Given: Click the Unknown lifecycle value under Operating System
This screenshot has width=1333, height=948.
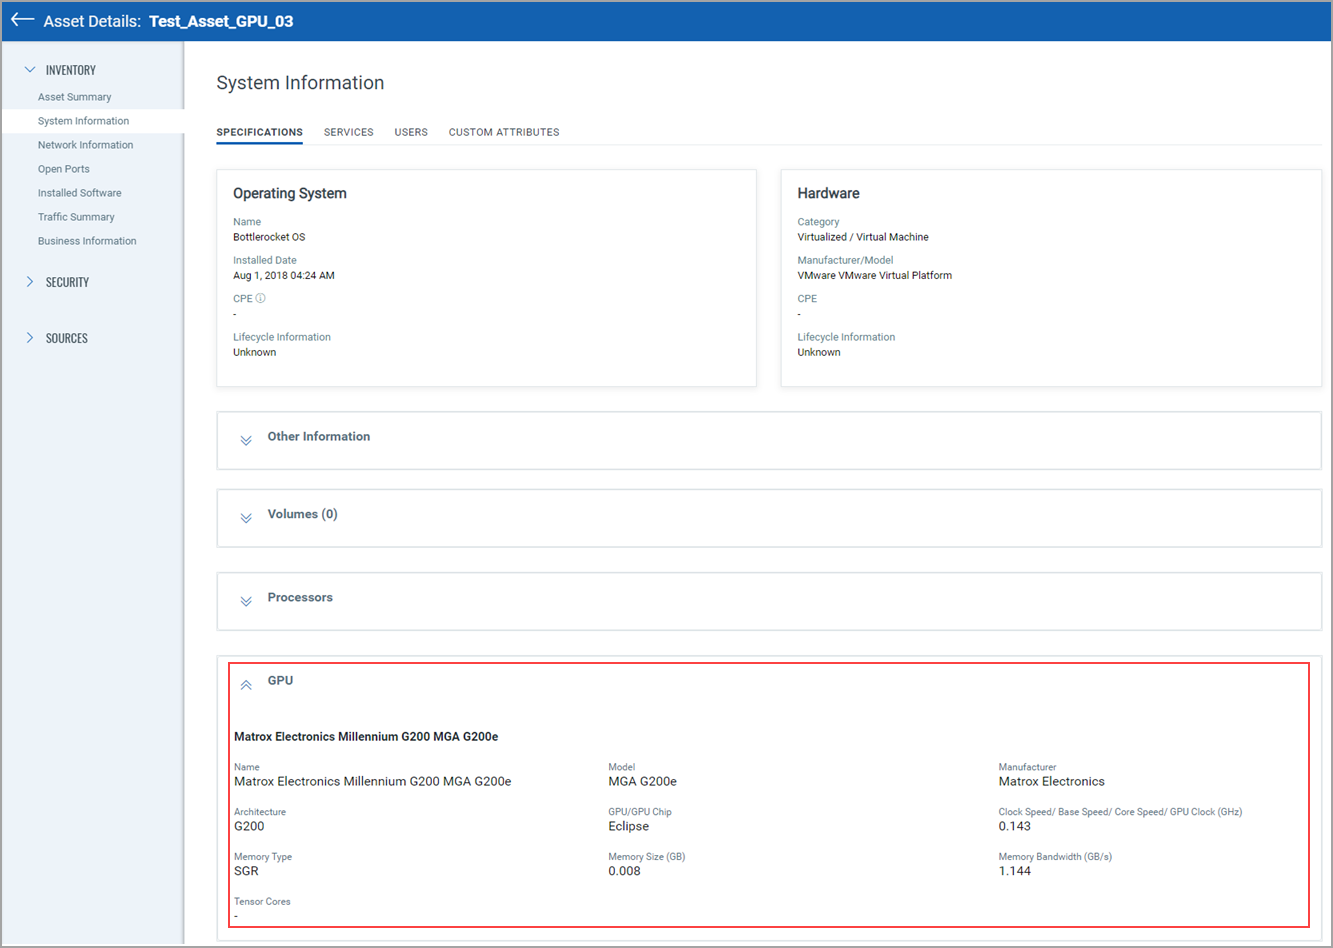Looking at the screenshot, I should click(x=255, y=352).
